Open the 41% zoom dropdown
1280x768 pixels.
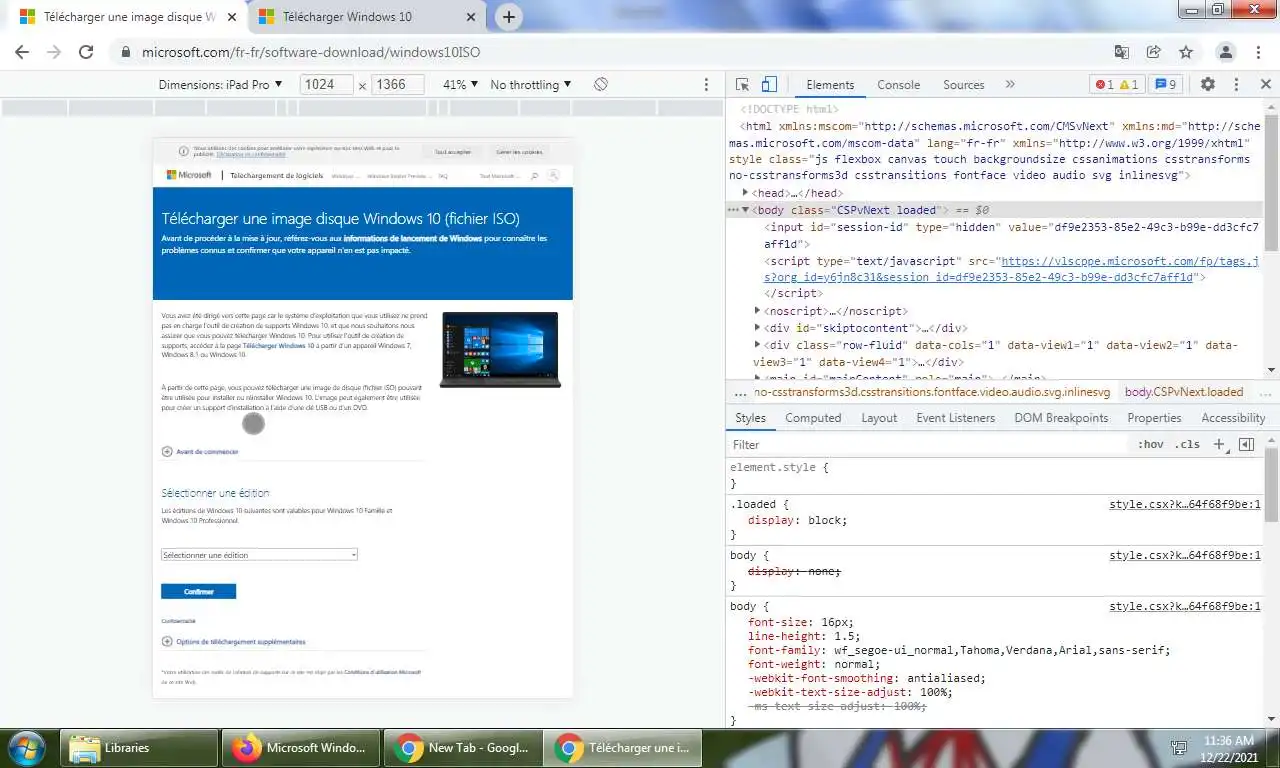click(x=460, y=85)
